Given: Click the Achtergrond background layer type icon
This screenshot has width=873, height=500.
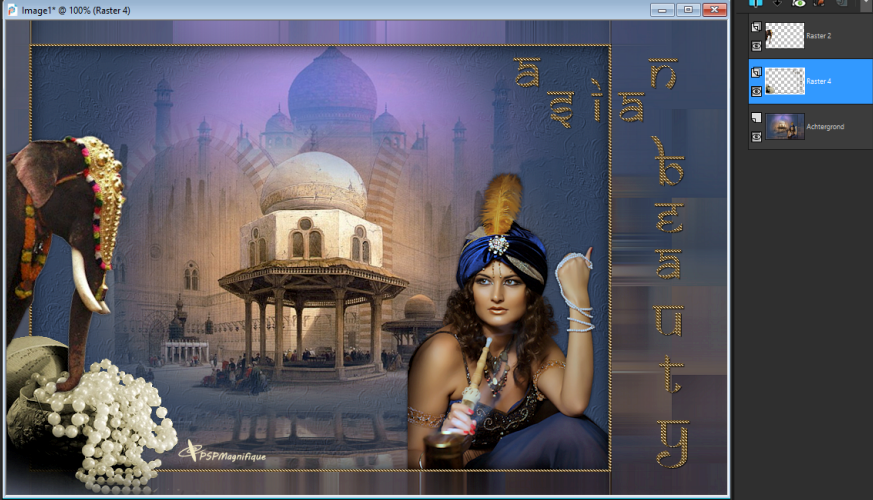Looking at the screenshot, I should pyautogui.click(x=756, y=118).
